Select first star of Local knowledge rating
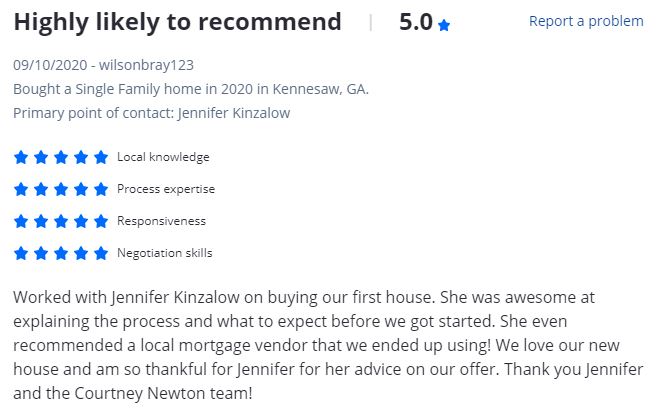The image size is (665, 409). pos(21,157)
